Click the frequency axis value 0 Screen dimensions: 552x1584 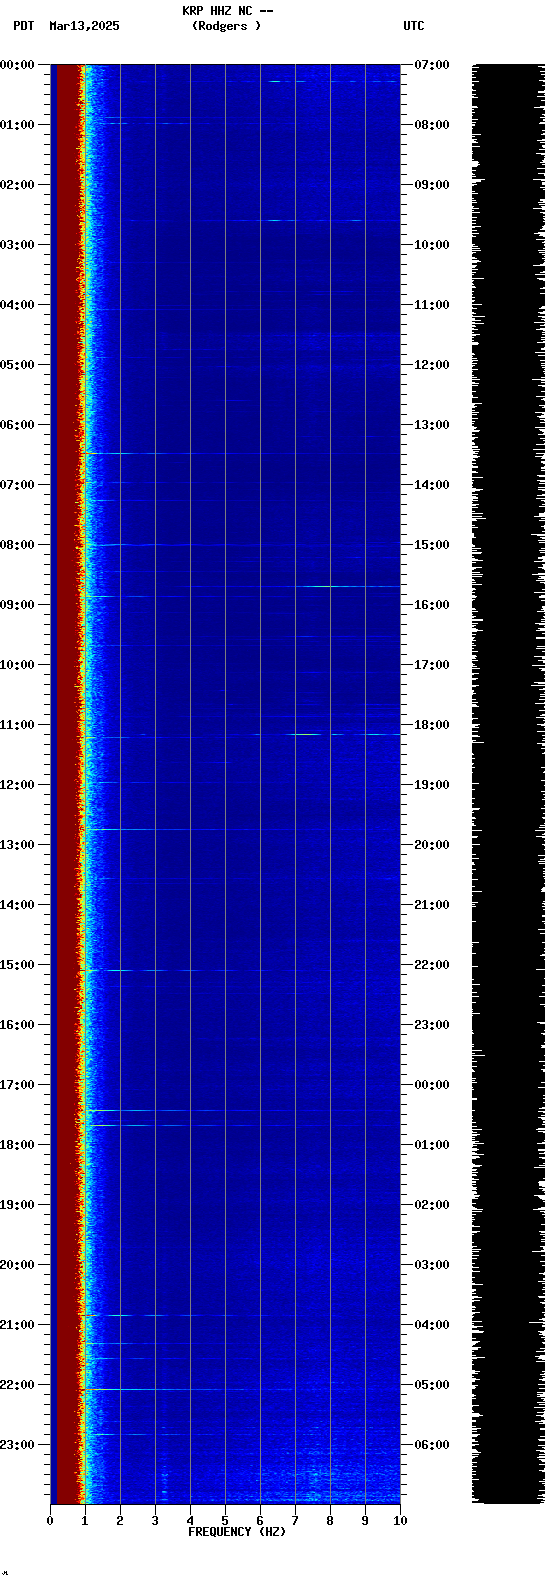pos(50,1521)
